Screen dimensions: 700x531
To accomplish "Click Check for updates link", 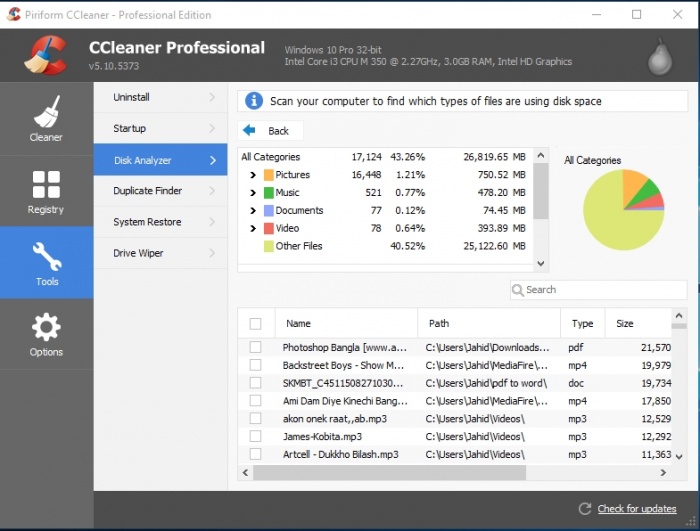I will pos(637,509).
